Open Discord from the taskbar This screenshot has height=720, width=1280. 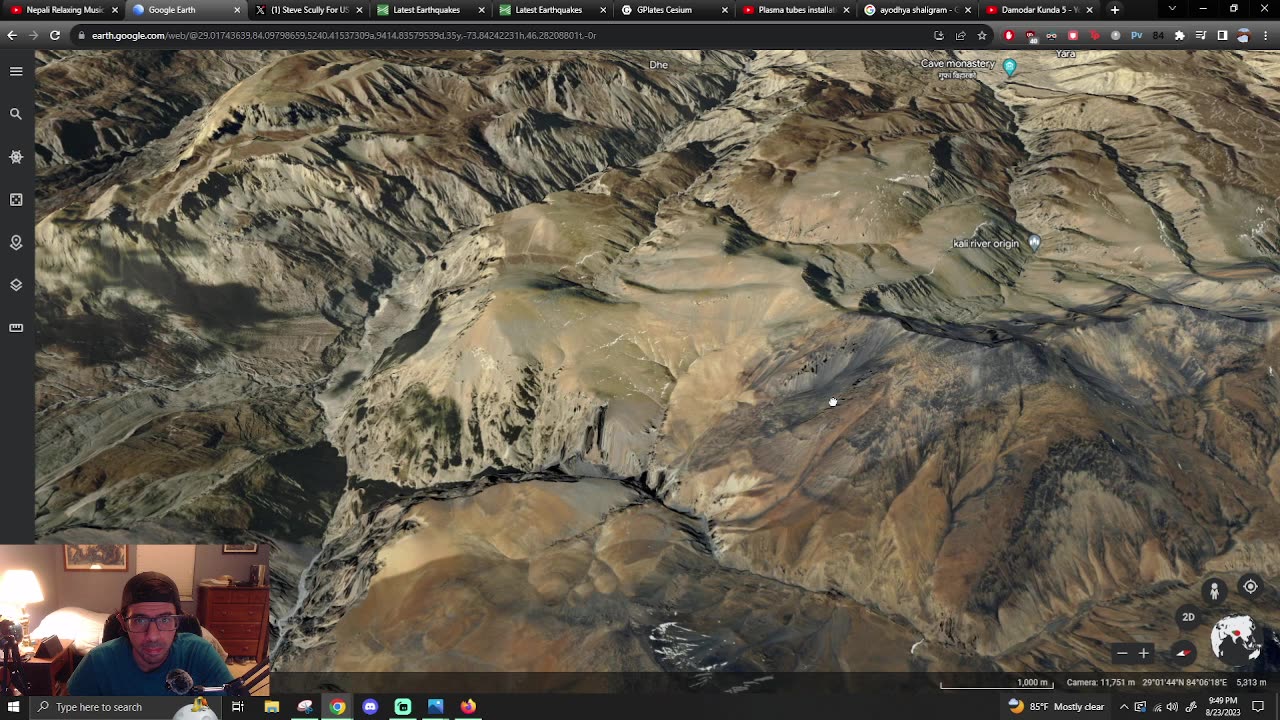(370, 707)
